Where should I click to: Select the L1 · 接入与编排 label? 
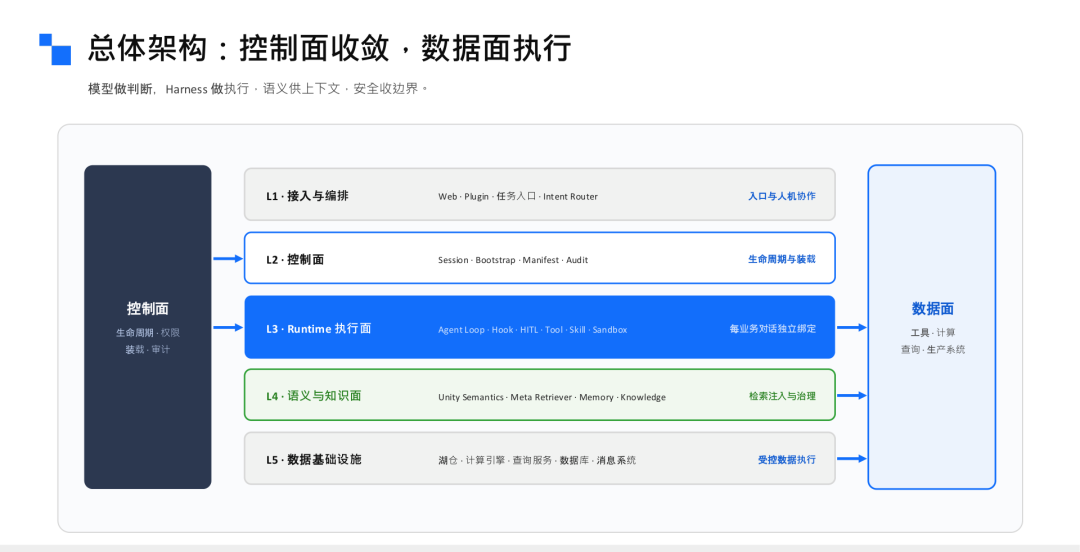[307, 196]
